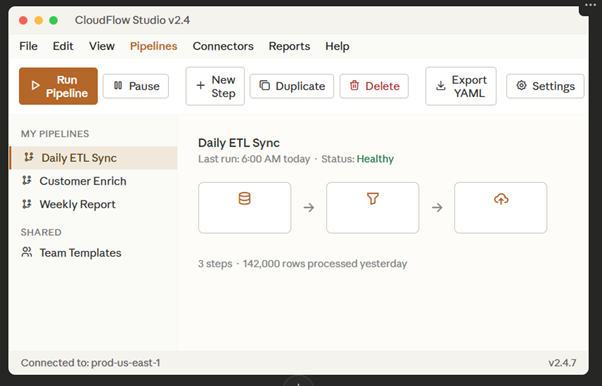
Task: Click the Healthy status text
Action: click(375, 159)
